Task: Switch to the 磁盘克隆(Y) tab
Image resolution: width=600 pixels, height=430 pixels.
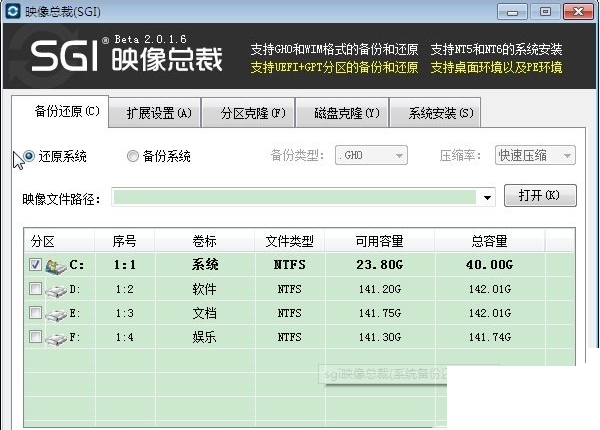Action: coord(342,113)
